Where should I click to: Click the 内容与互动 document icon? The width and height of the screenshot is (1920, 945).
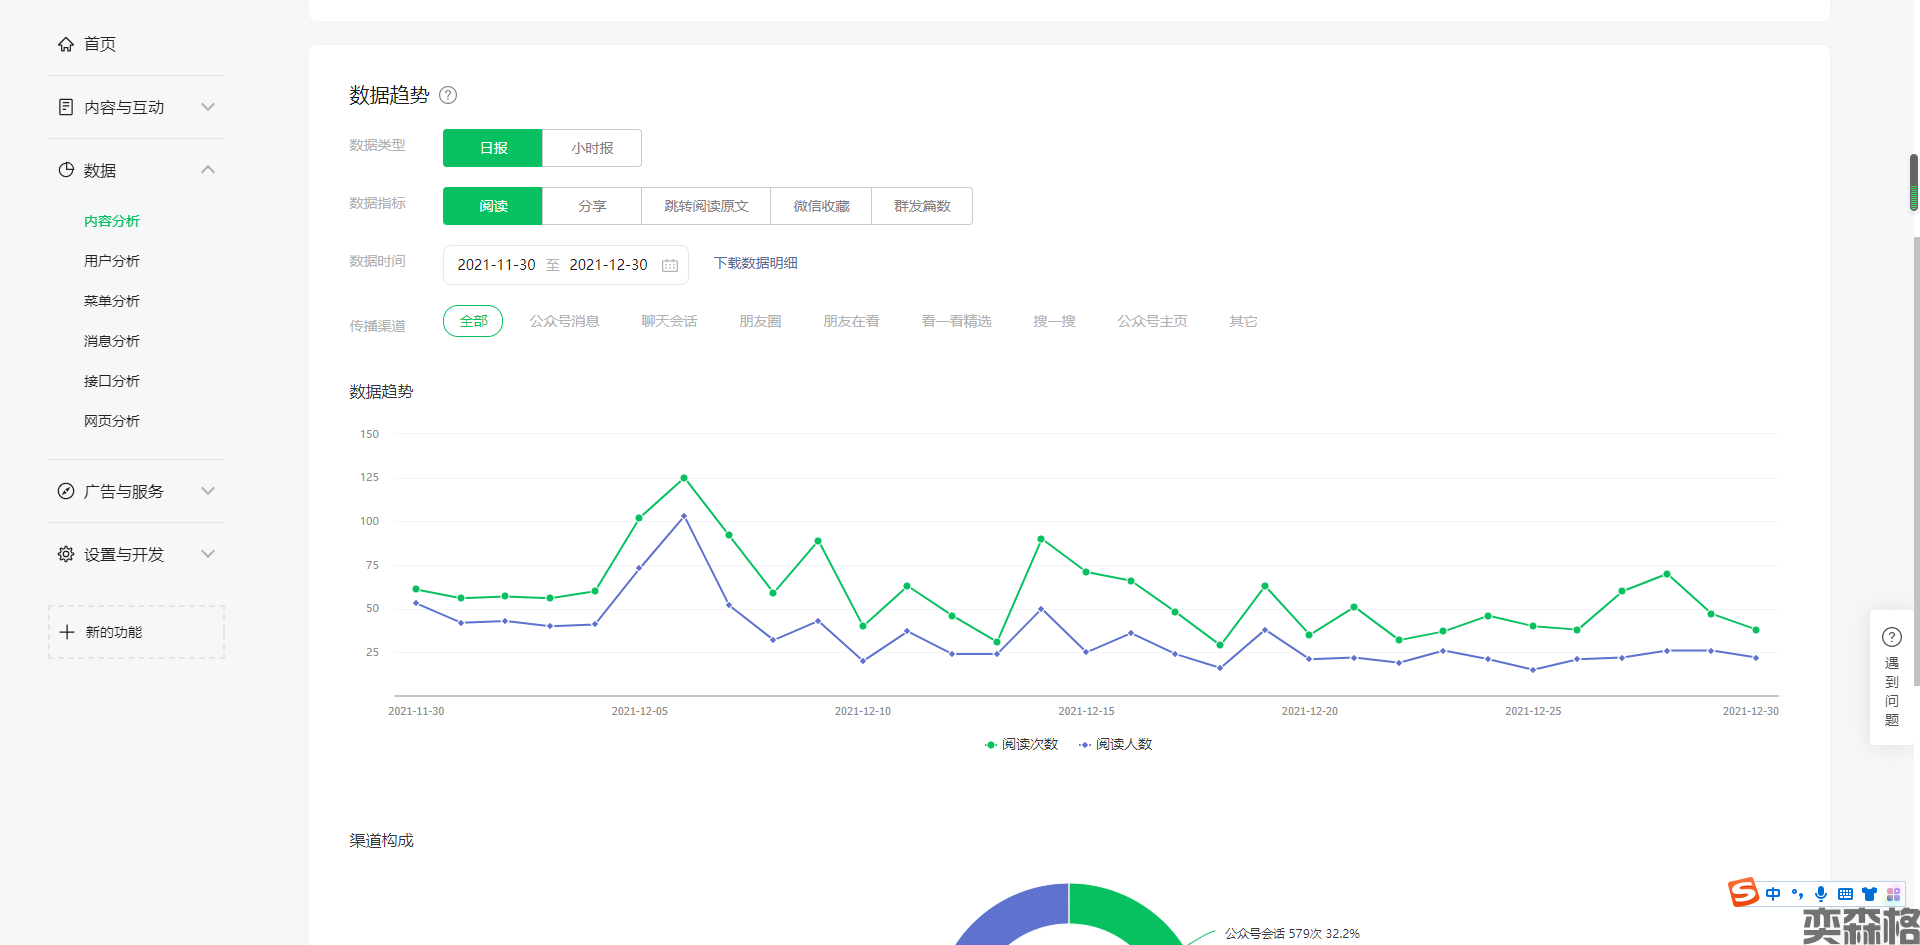(x=66, y=107)
